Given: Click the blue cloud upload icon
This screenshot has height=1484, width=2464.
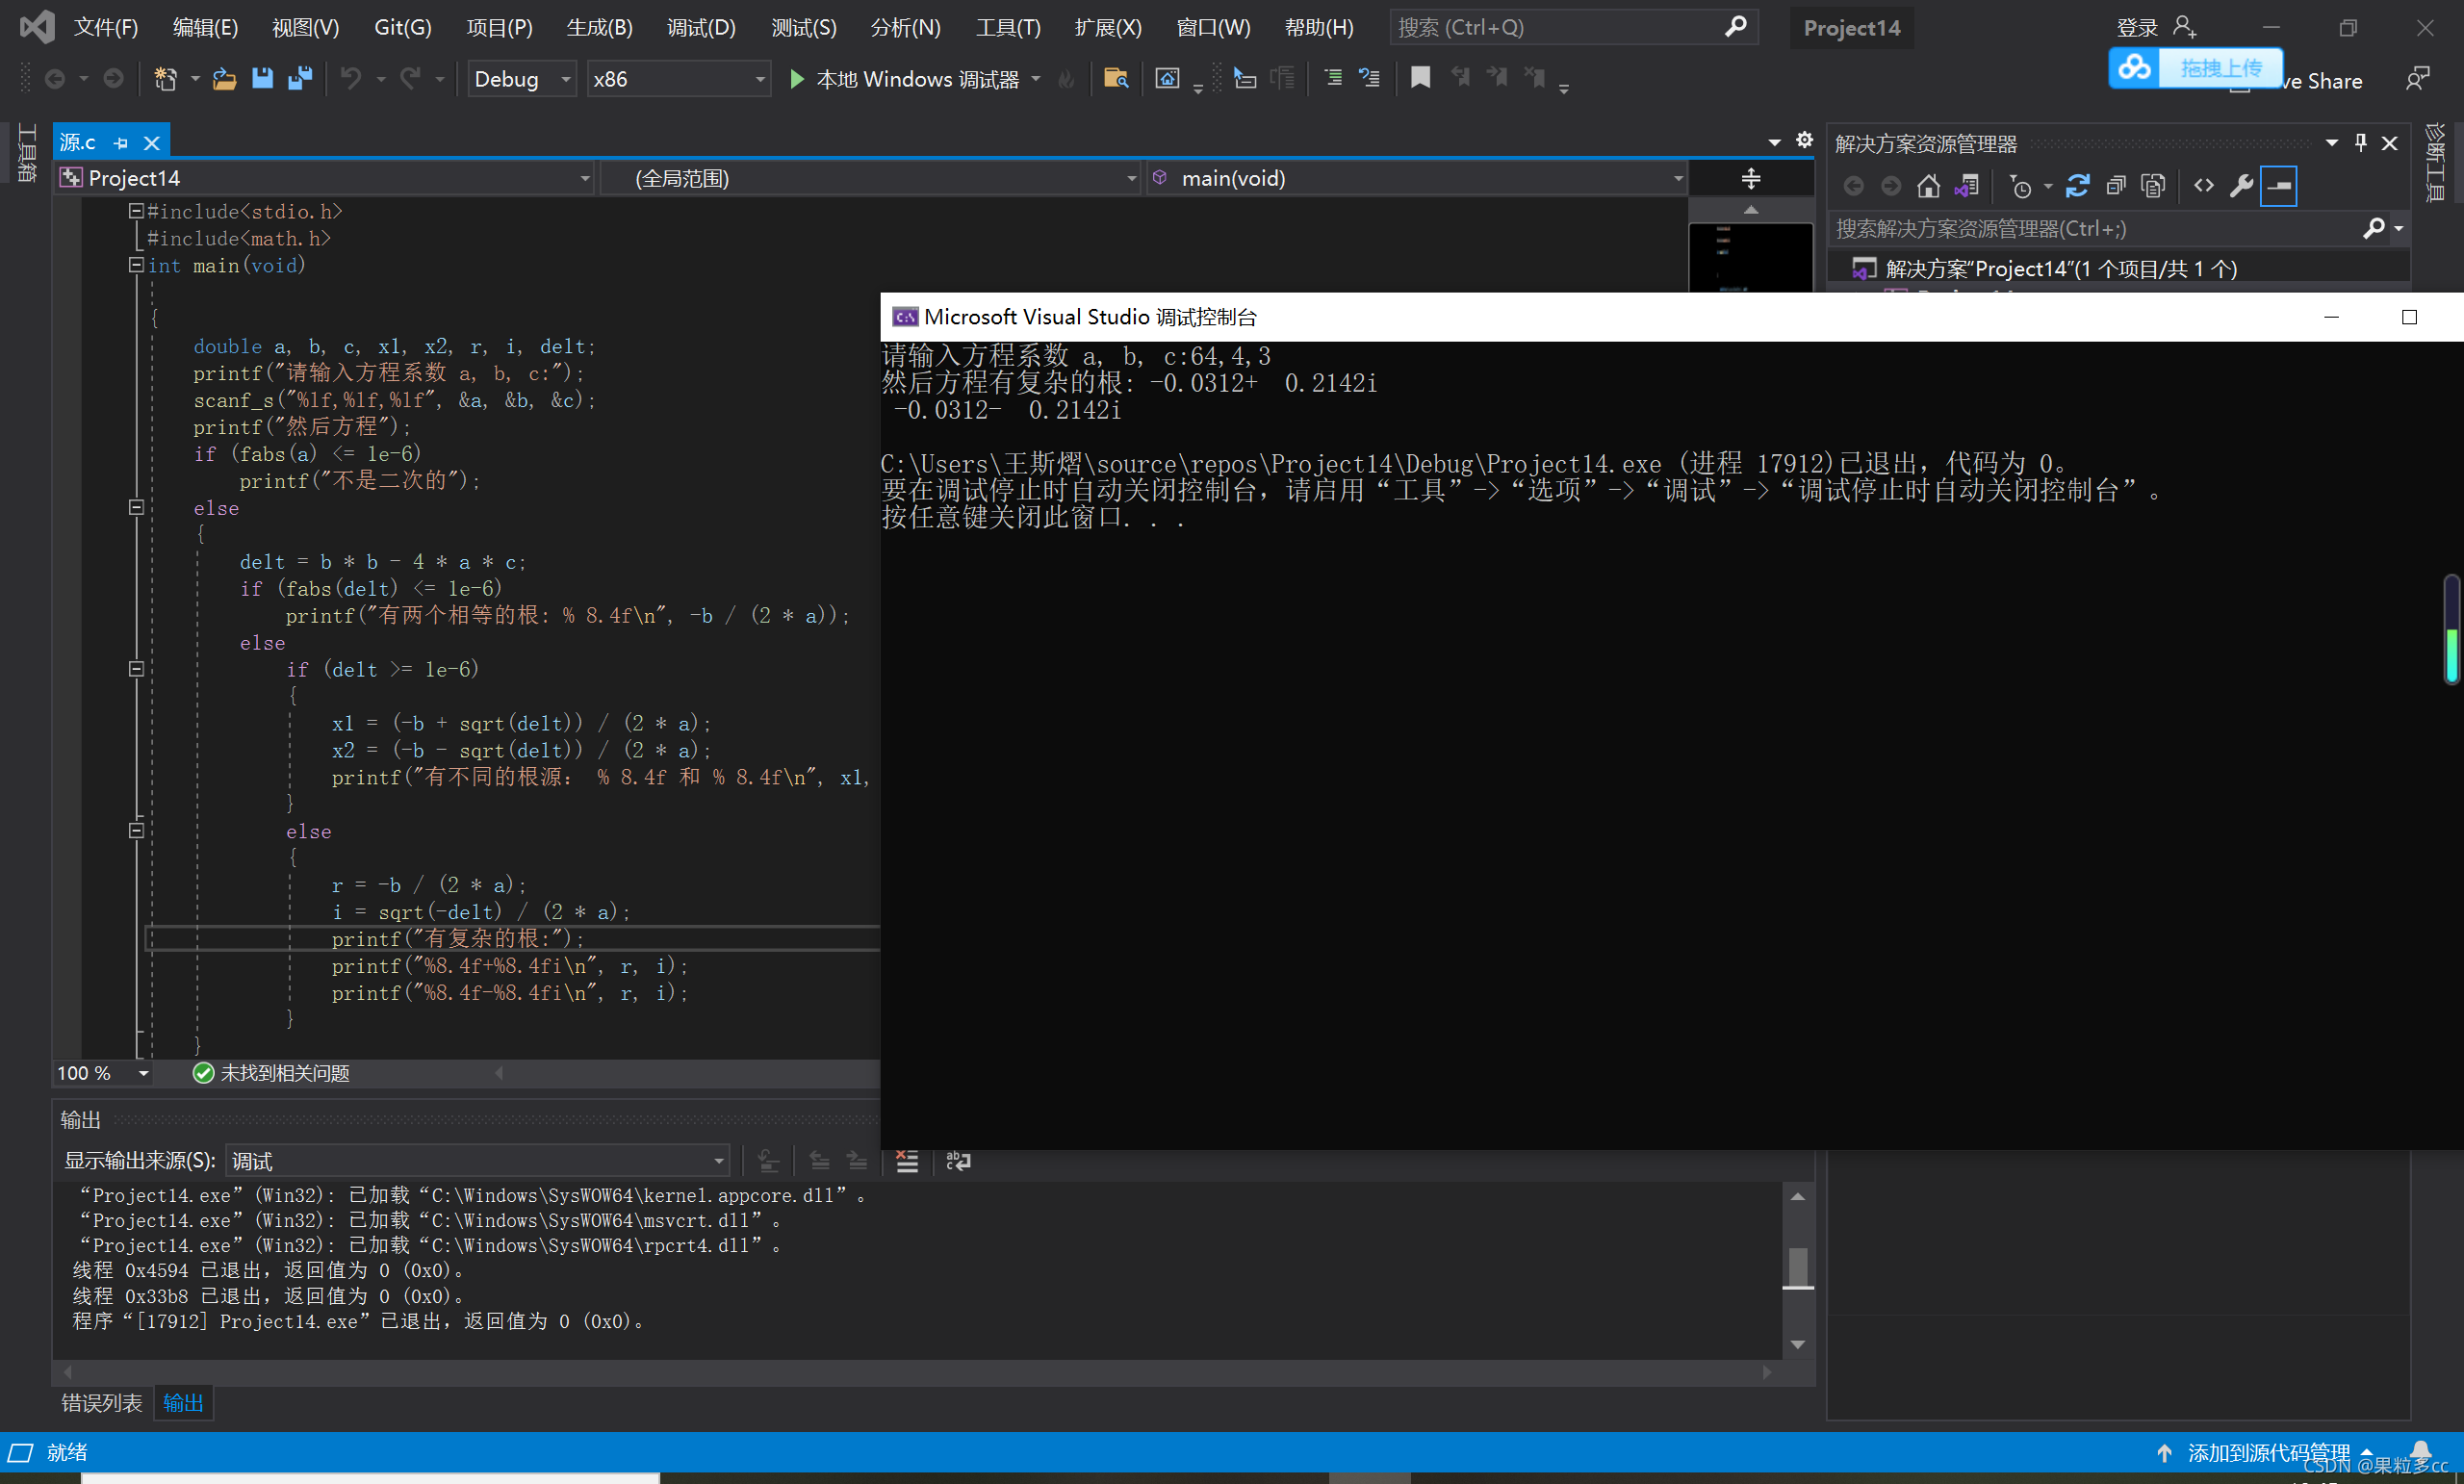Looking at the screenshot, I should tap(2134, 68).
